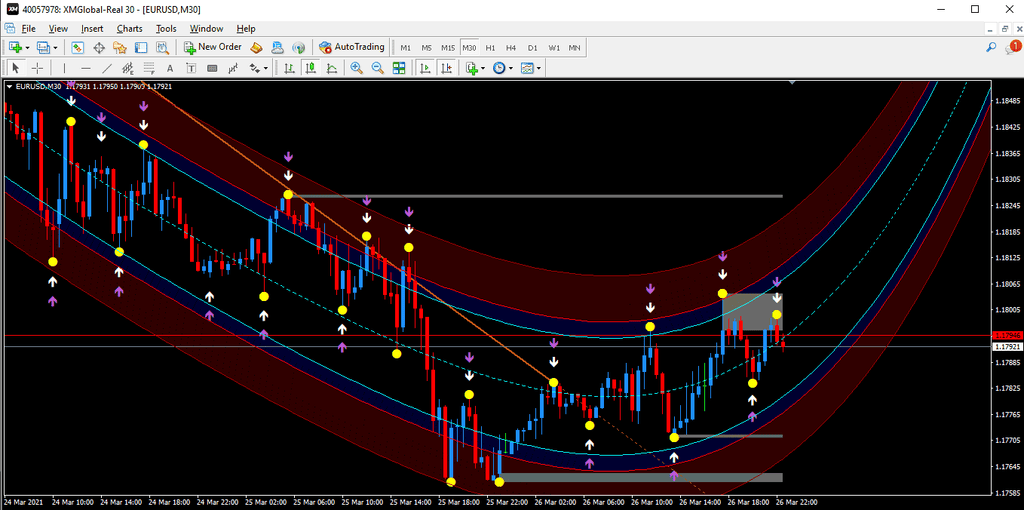Expand the Indicators dropdown arrow
Viewport: 1024px width, 510px height.
point(483,68)
